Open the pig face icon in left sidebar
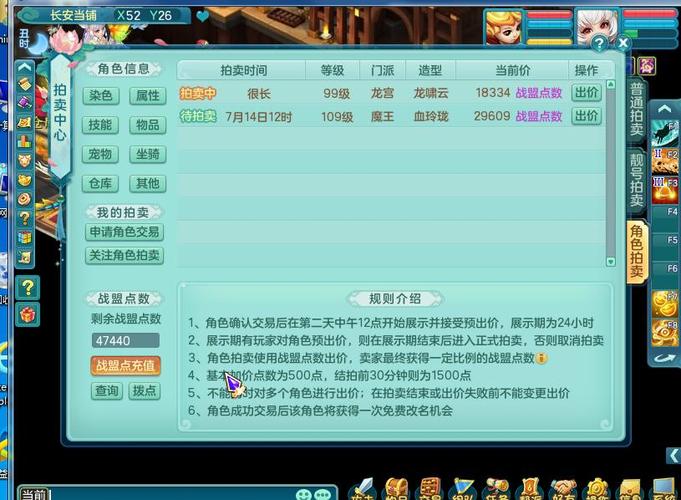The image size is (681, 500). point(24,161)
